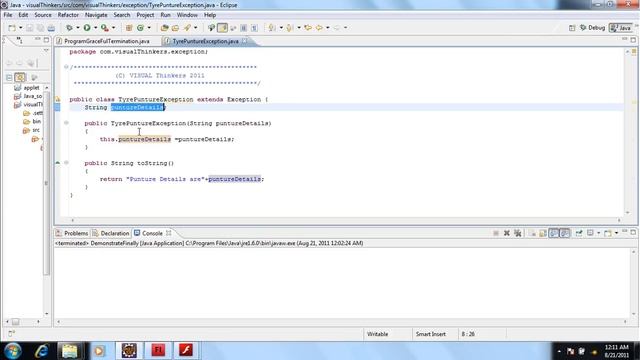The image size is (640, 360).
Task: Click the Back navigation arrow icon
Action: 319,28
